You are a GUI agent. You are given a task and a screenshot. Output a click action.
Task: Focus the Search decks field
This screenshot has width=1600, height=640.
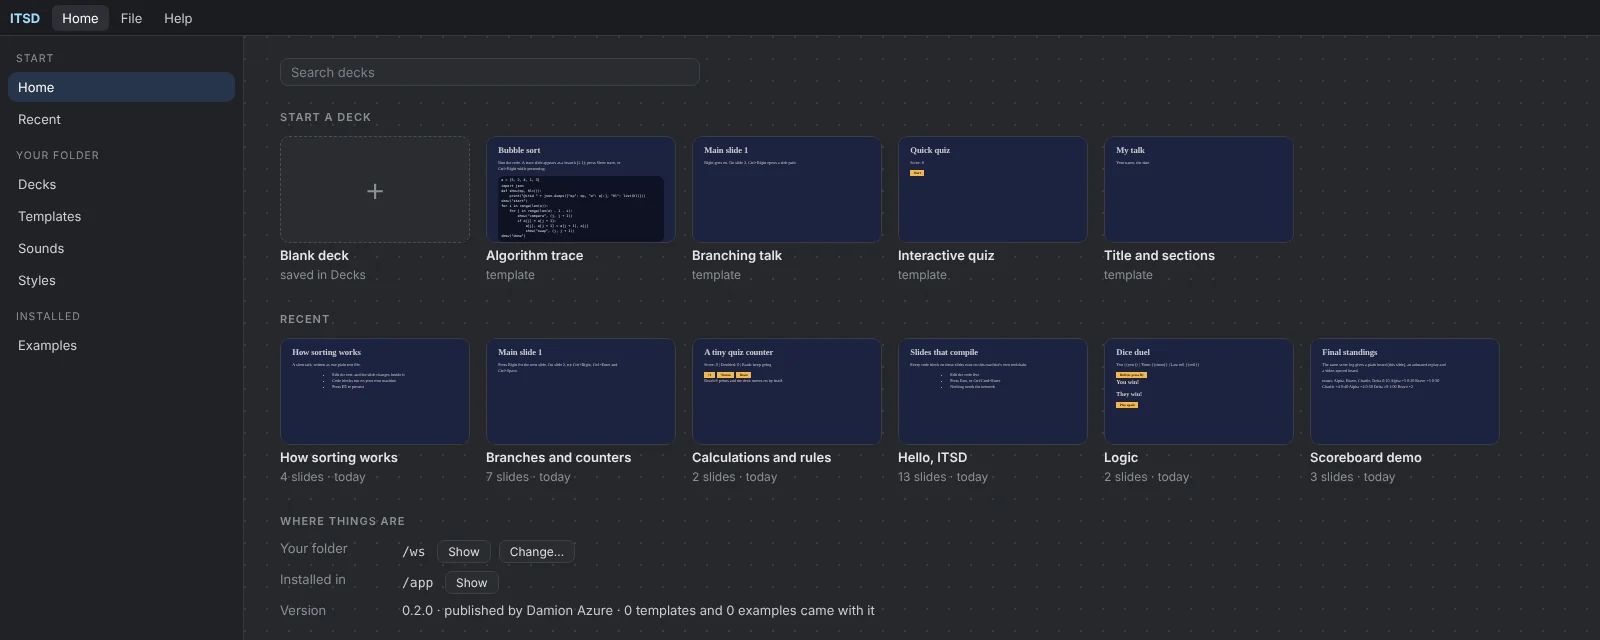click(x=490, y=72)
